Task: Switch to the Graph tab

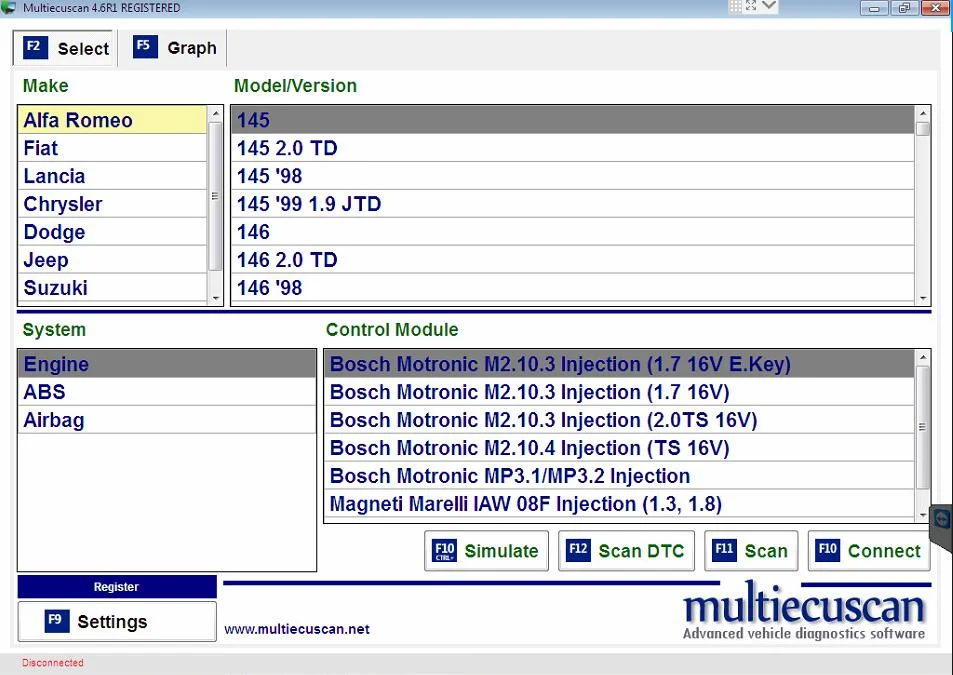Action: coord(175,48)
